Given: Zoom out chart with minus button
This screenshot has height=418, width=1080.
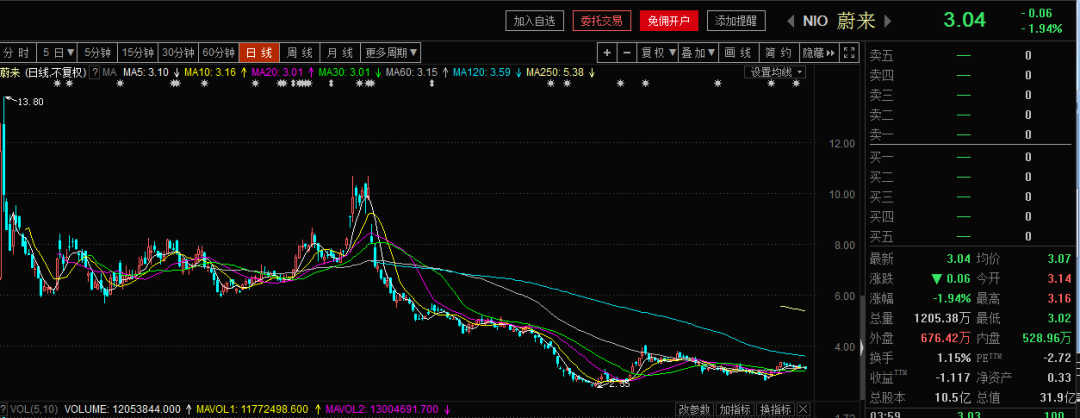Looking at the screenshot, I should pyautogui.click(x=627, y=53).
